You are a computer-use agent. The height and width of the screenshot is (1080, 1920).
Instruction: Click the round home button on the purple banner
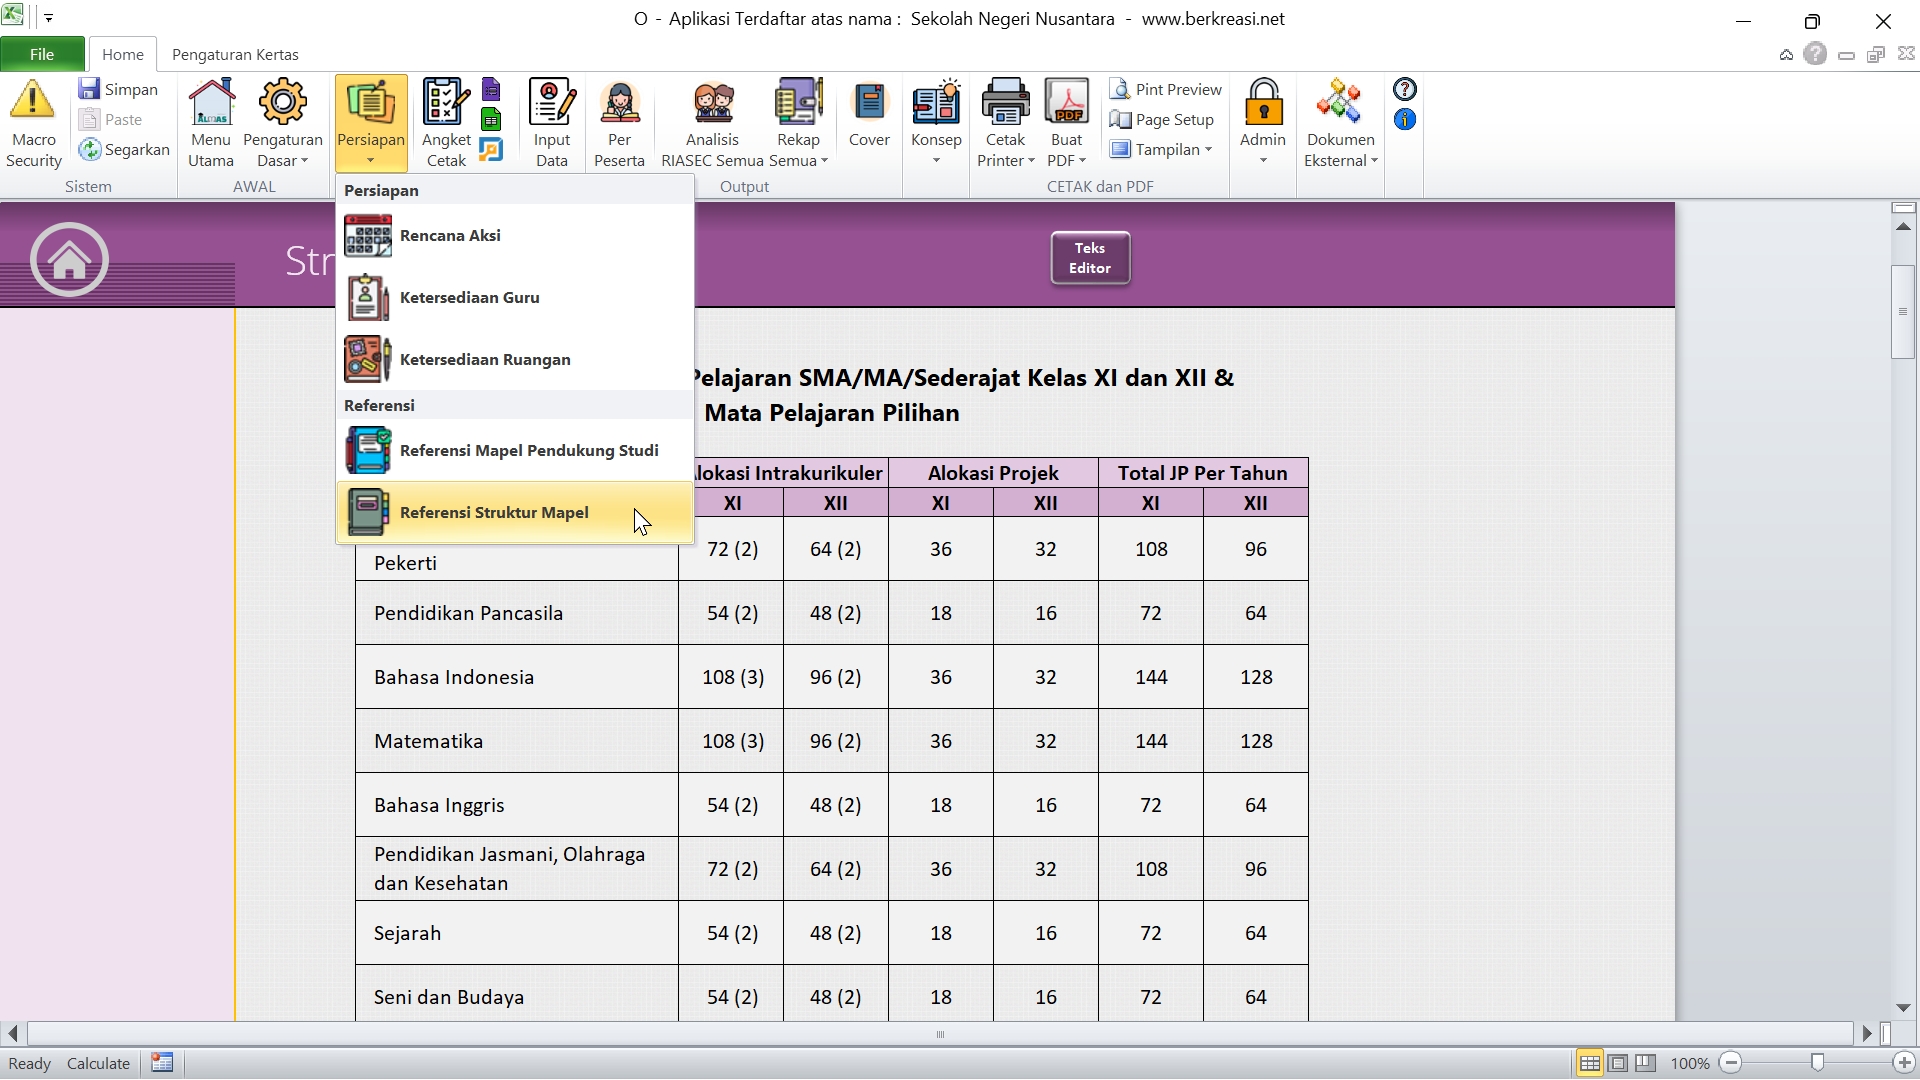[69, 260]
